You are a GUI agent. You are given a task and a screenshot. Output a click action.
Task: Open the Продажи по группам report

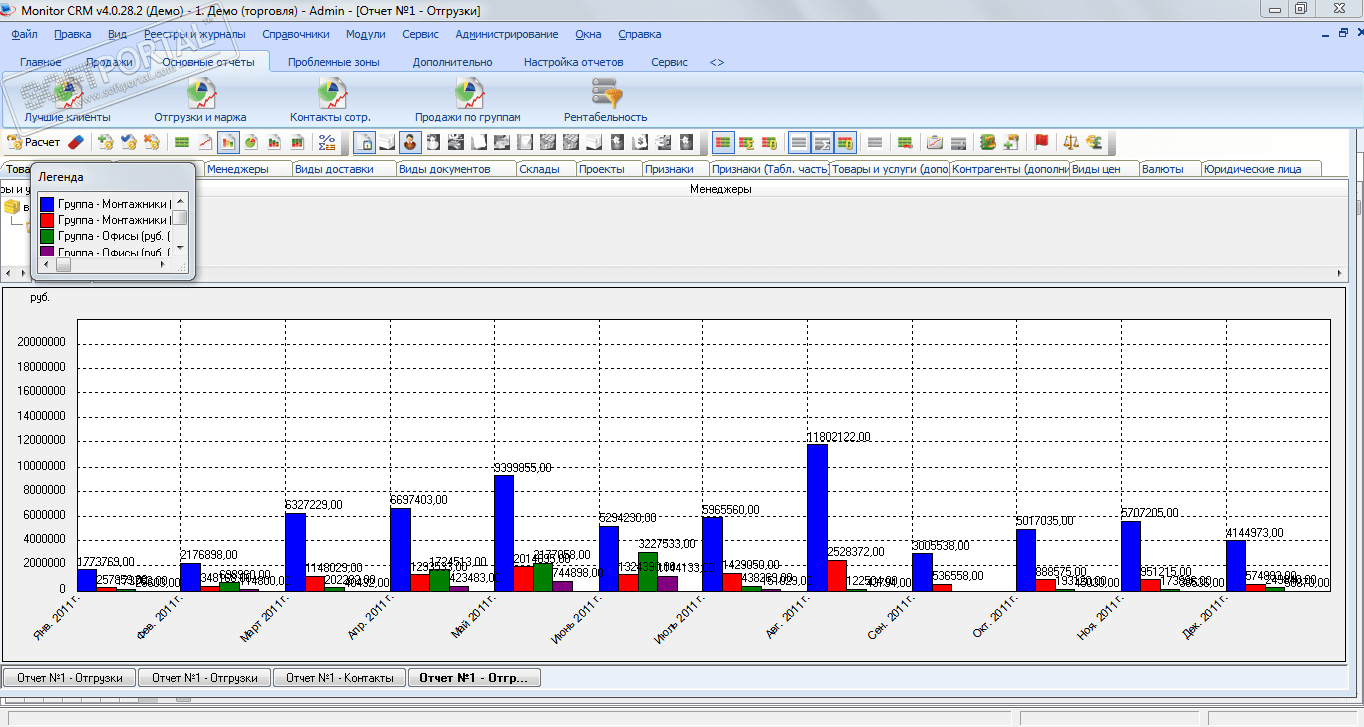(x=467, y=95)
